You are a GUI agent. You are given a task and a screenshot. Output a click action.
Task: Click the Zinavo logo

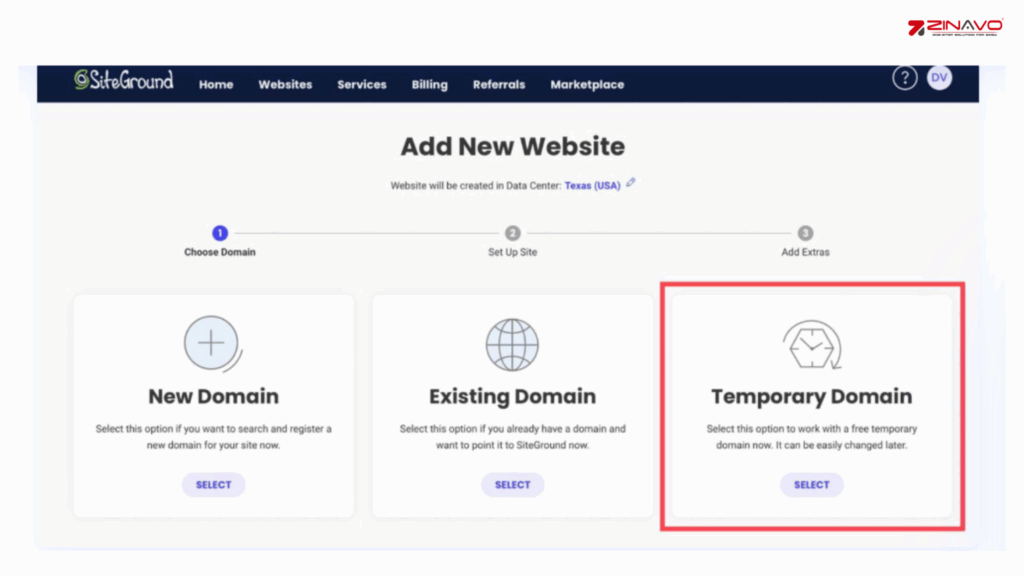(x=955, y=28)
